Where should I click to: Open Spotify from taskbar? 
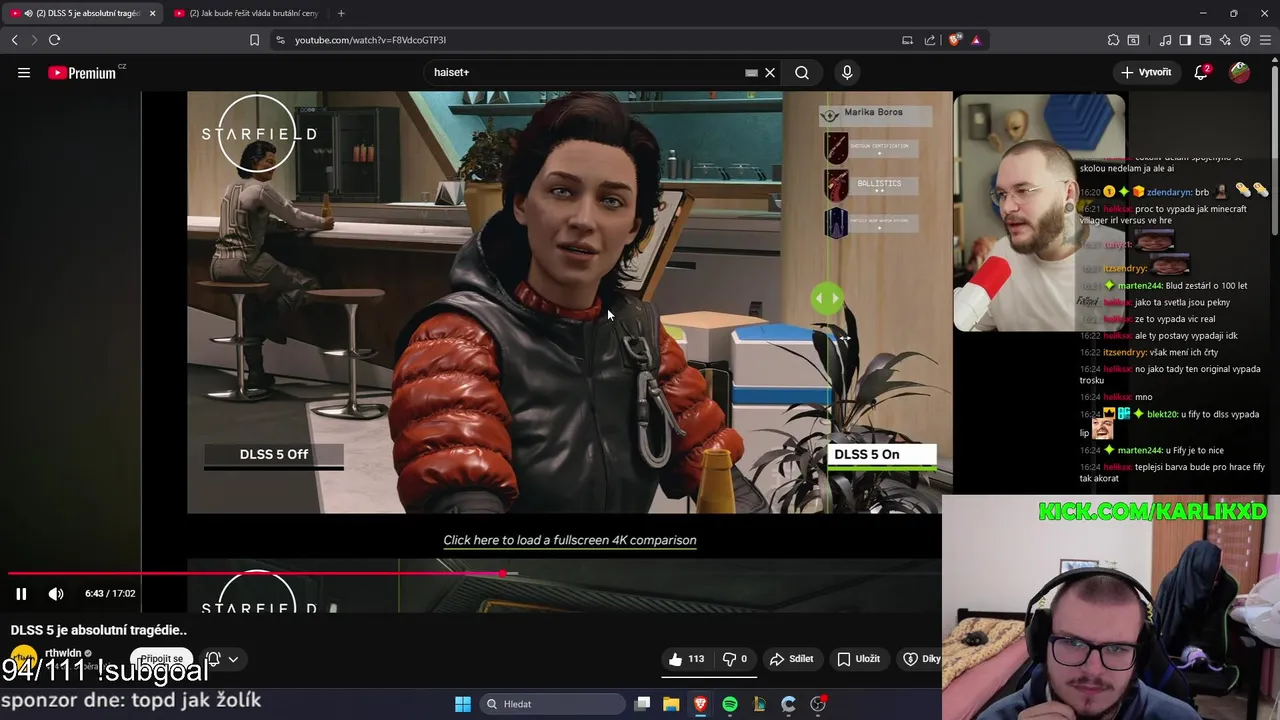(730, 704)
